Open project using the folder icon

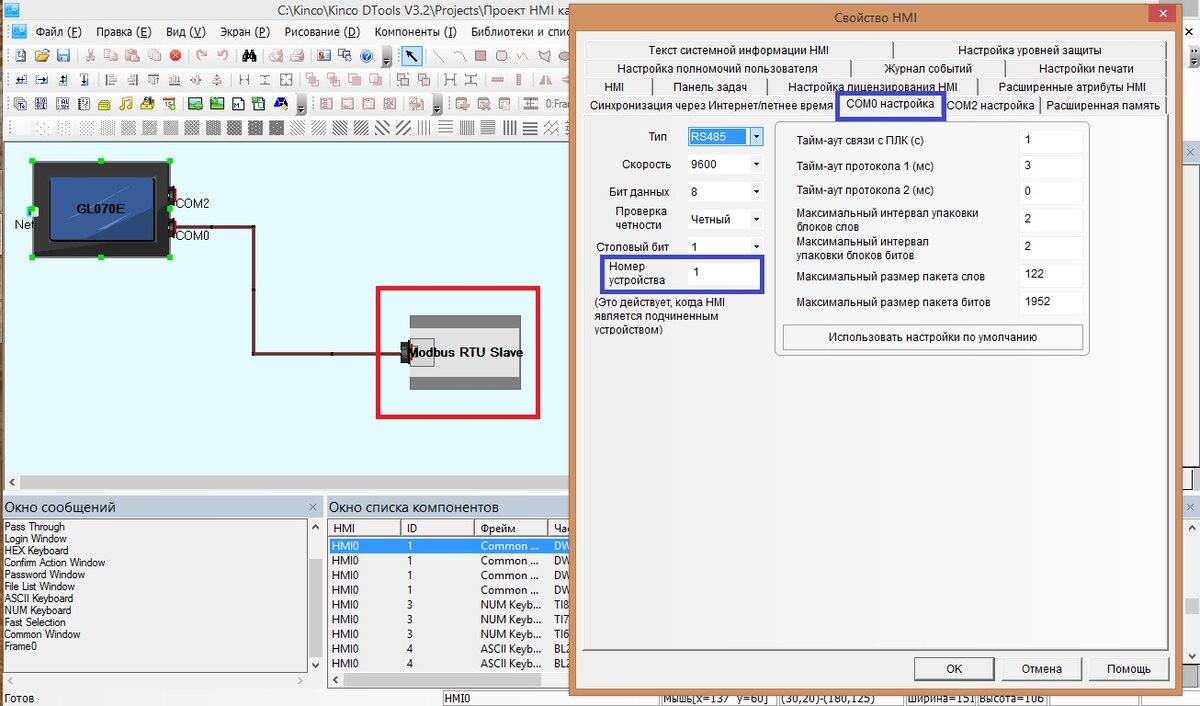pos(42,56)
